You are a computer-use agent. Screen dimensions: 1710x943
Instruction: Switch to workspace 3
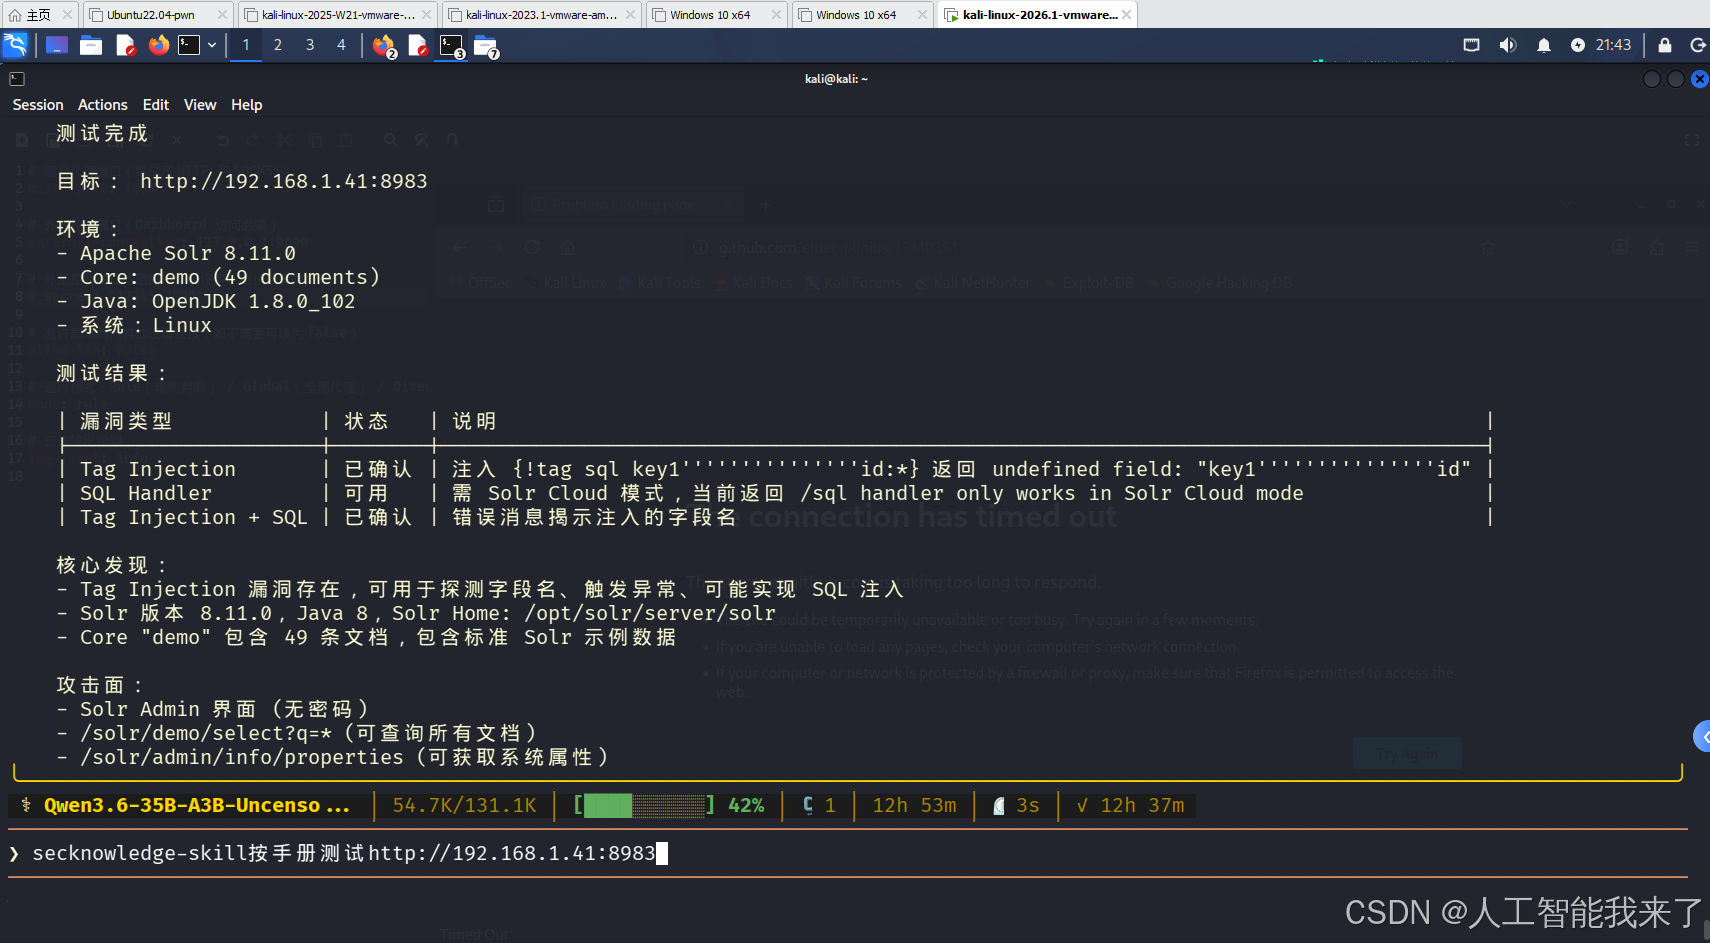click(310, 45)
